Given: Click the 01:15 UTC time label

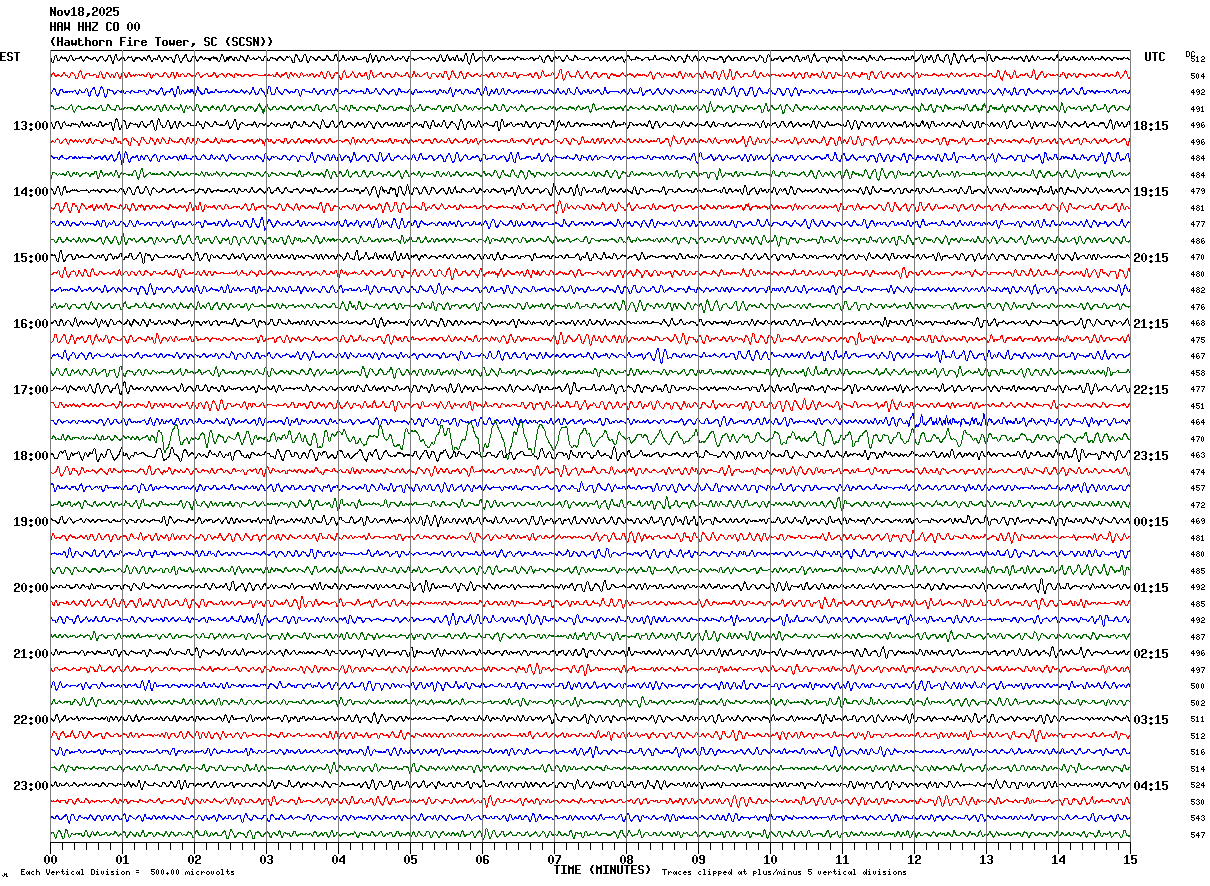Looking at the screenshot, I should 1150,588.
